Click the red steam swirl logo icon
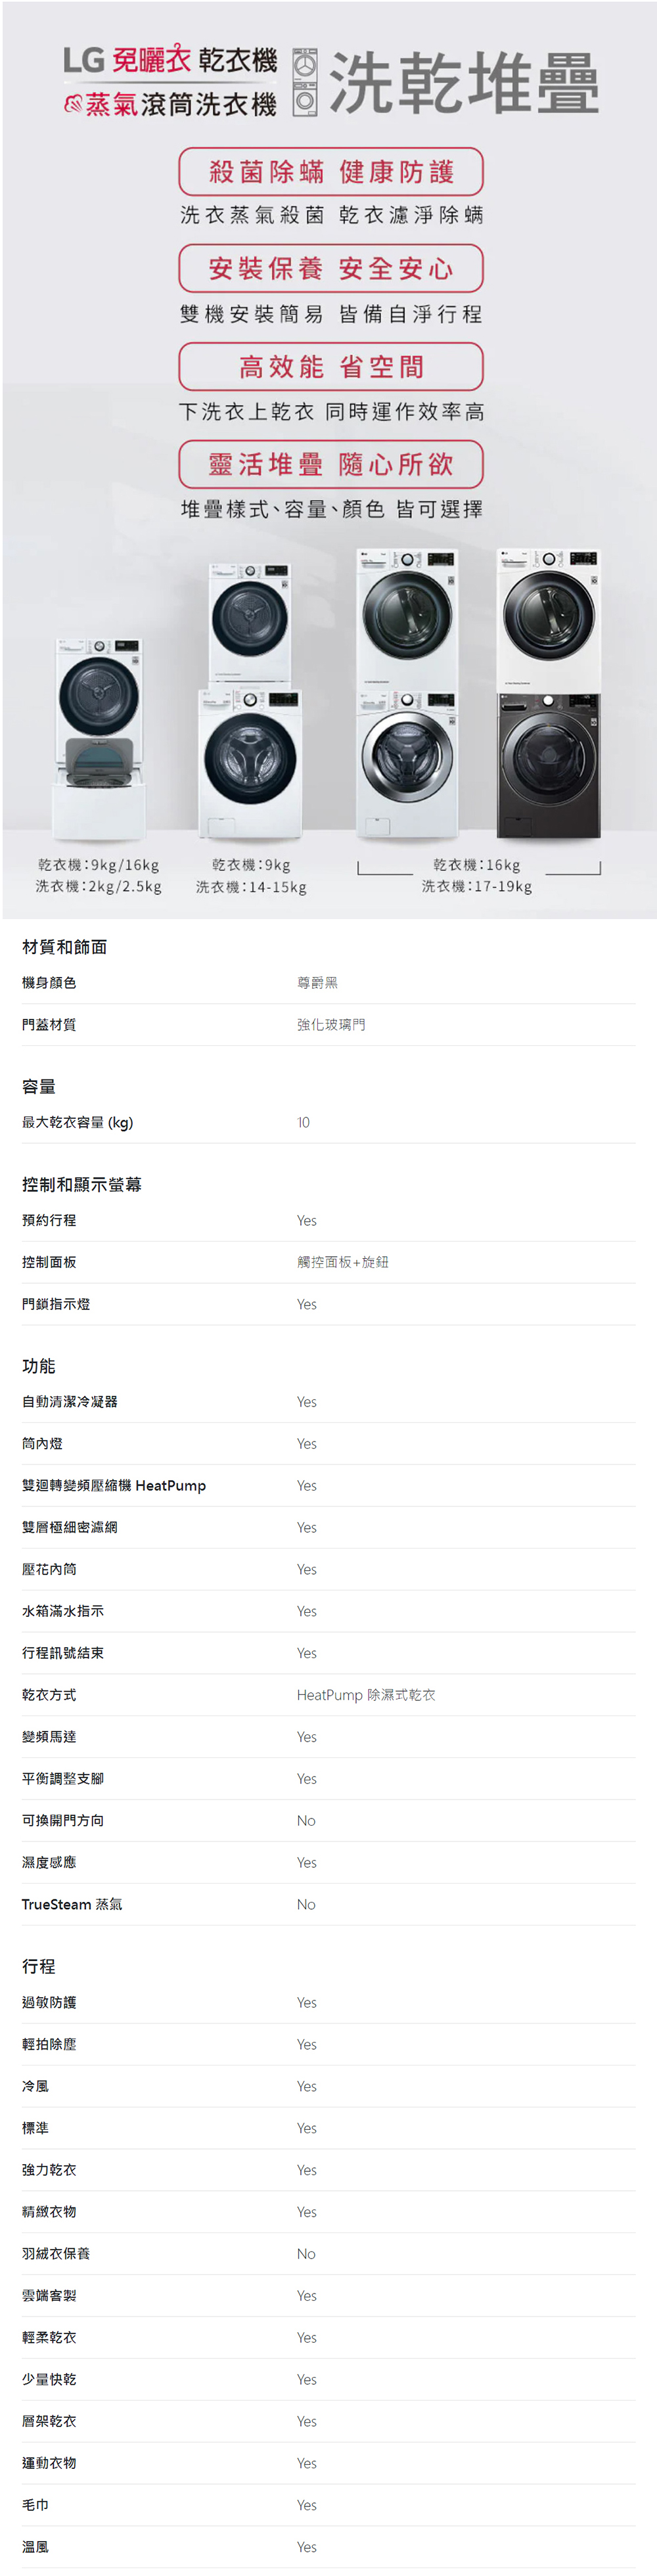 click(x=73, y=104)
